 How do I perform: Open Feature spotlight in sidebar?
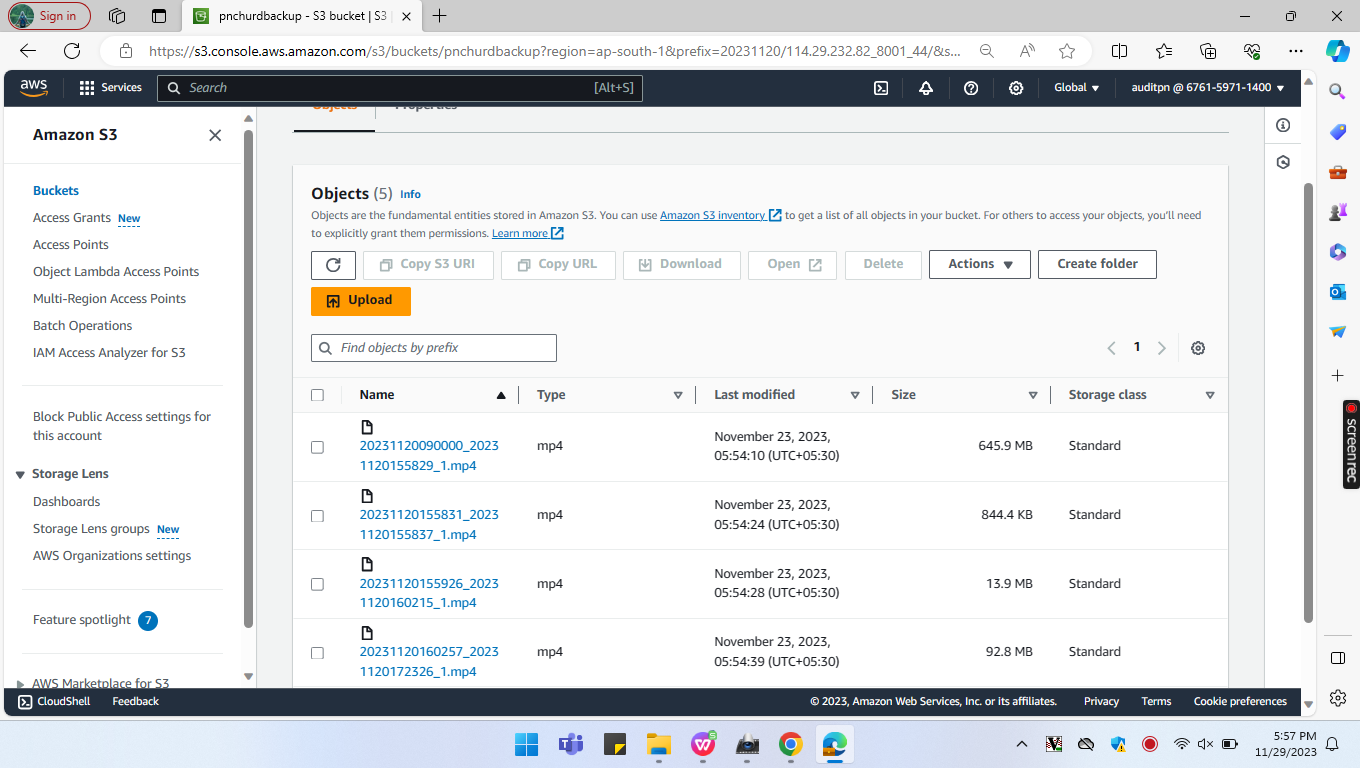(x=82, y=620)
